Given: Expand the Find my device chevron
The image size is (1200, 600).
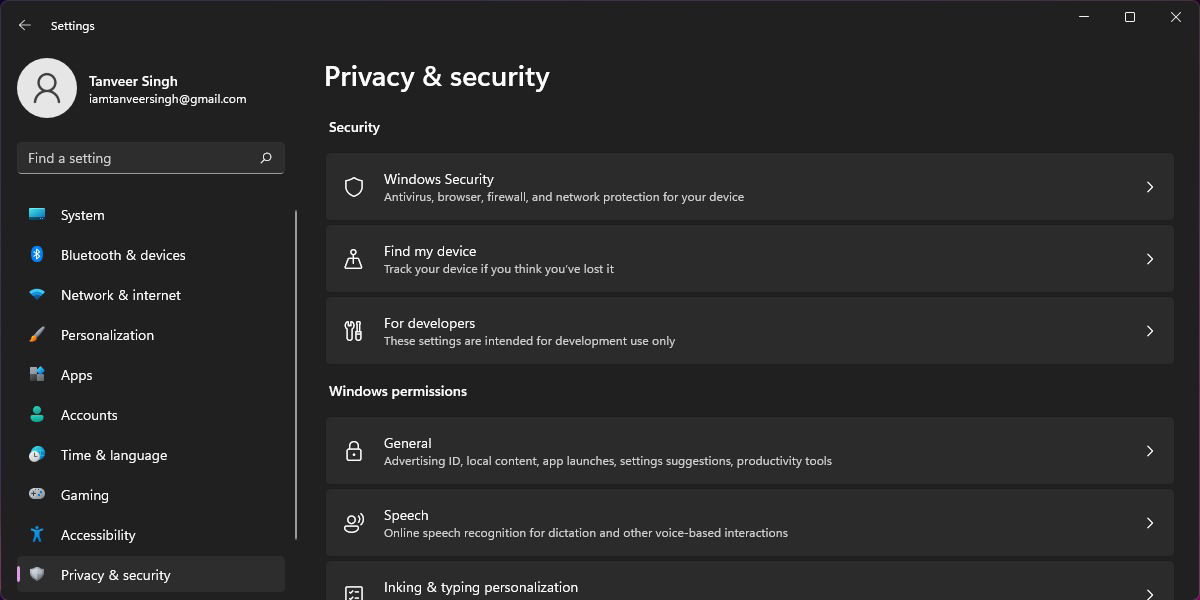Looking at the screenshot, I should [1150, 259].
